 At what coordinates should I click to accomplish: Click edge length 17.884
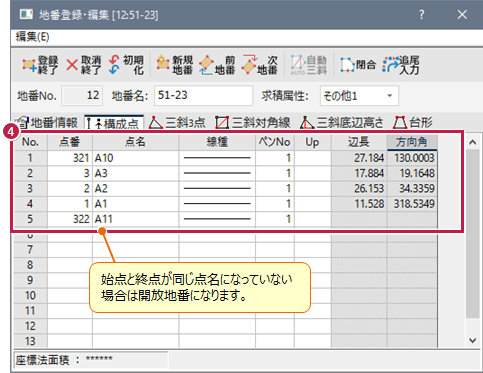tap(359, 173)
